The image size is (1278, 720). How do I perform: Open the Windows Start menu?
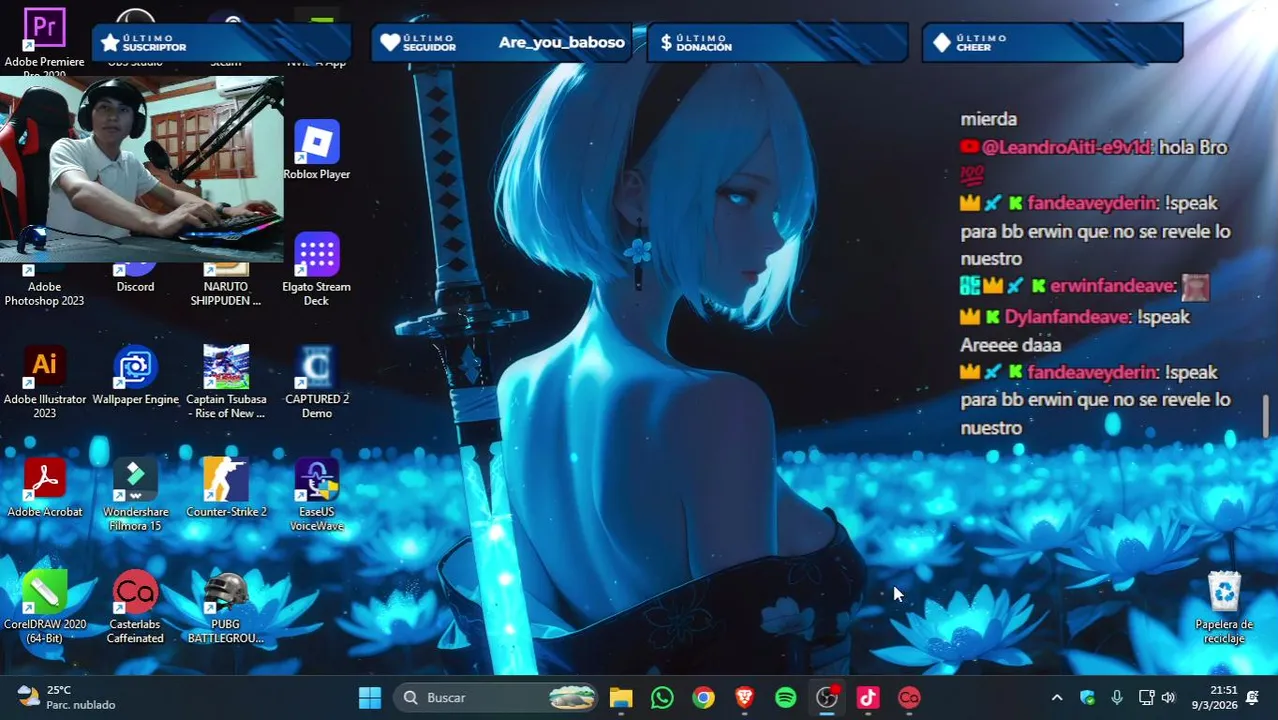[x=370, y=697]
